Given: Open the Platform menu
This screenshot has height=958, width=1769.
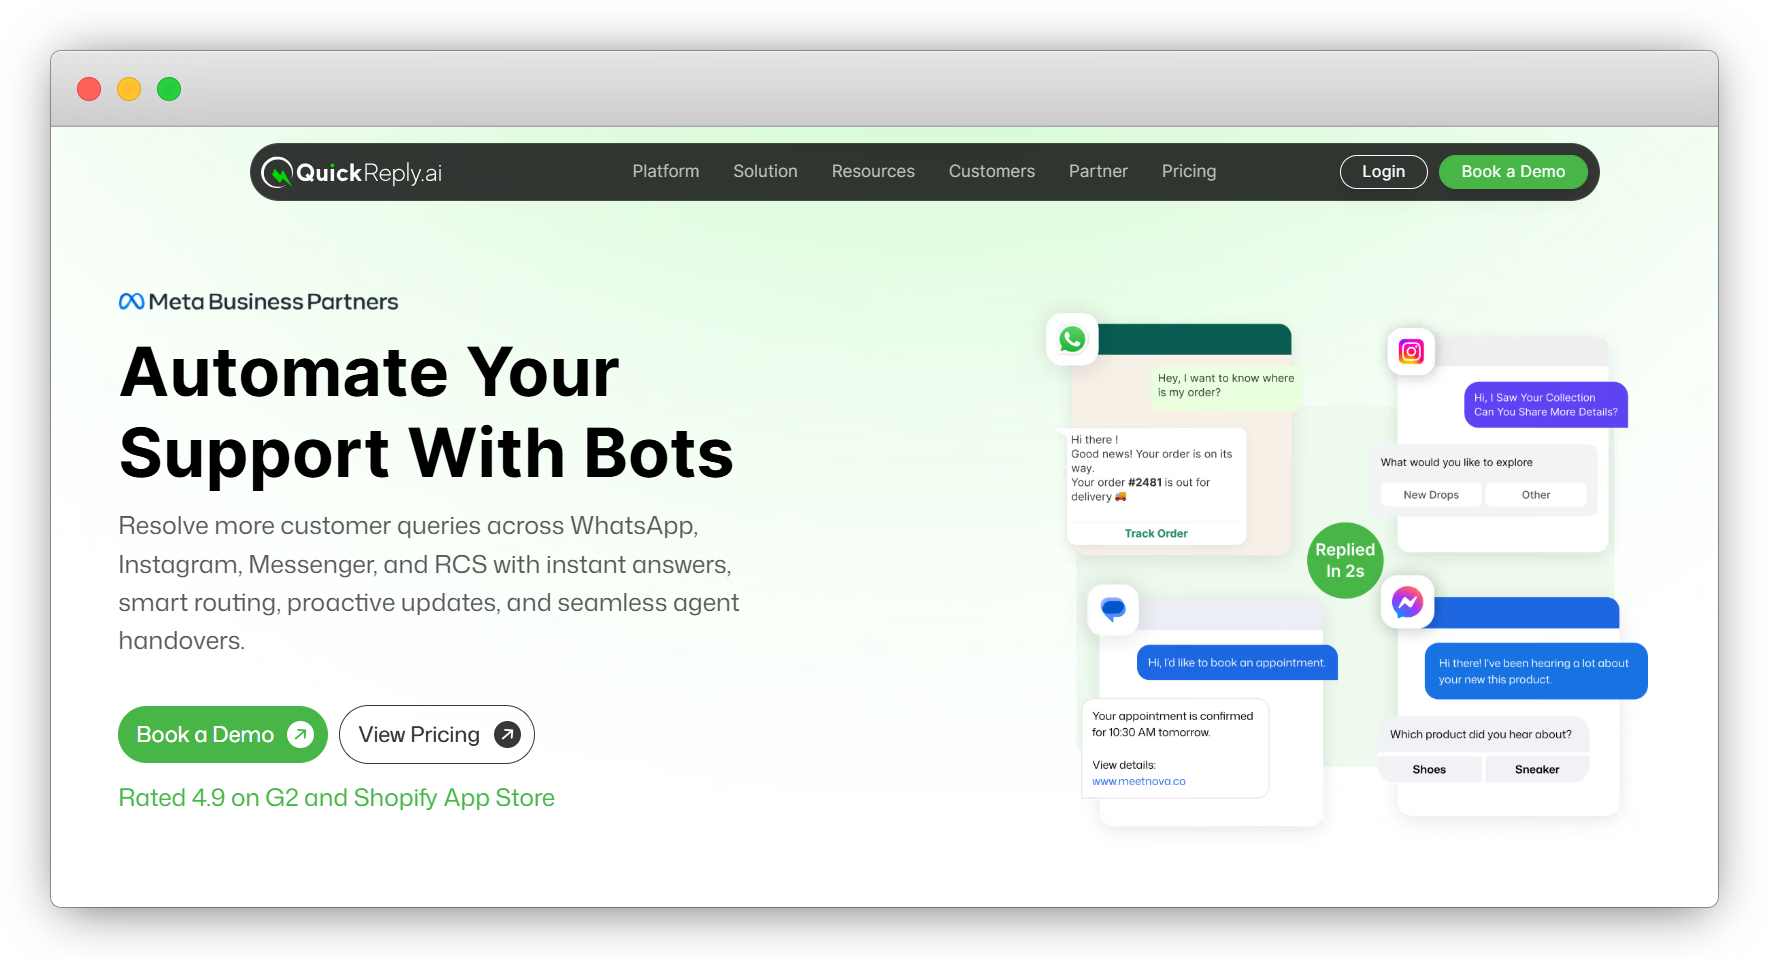Looking at the screenshot, I should [666, 171].
